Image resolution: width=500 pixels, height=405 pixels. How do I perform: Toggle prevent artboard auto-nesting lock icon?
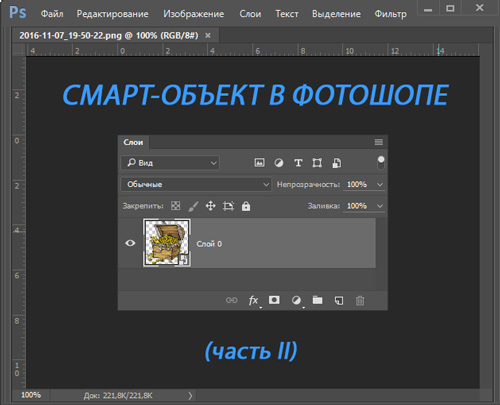228,206
